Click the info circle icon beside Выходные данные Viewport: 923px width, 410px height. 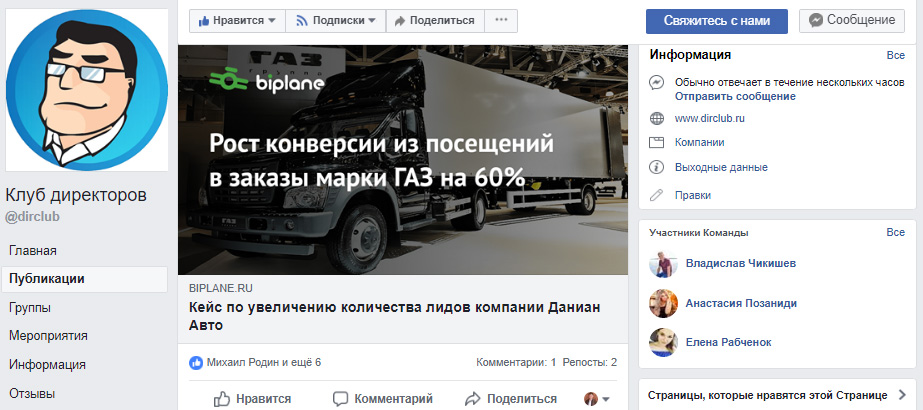point(656,167)
